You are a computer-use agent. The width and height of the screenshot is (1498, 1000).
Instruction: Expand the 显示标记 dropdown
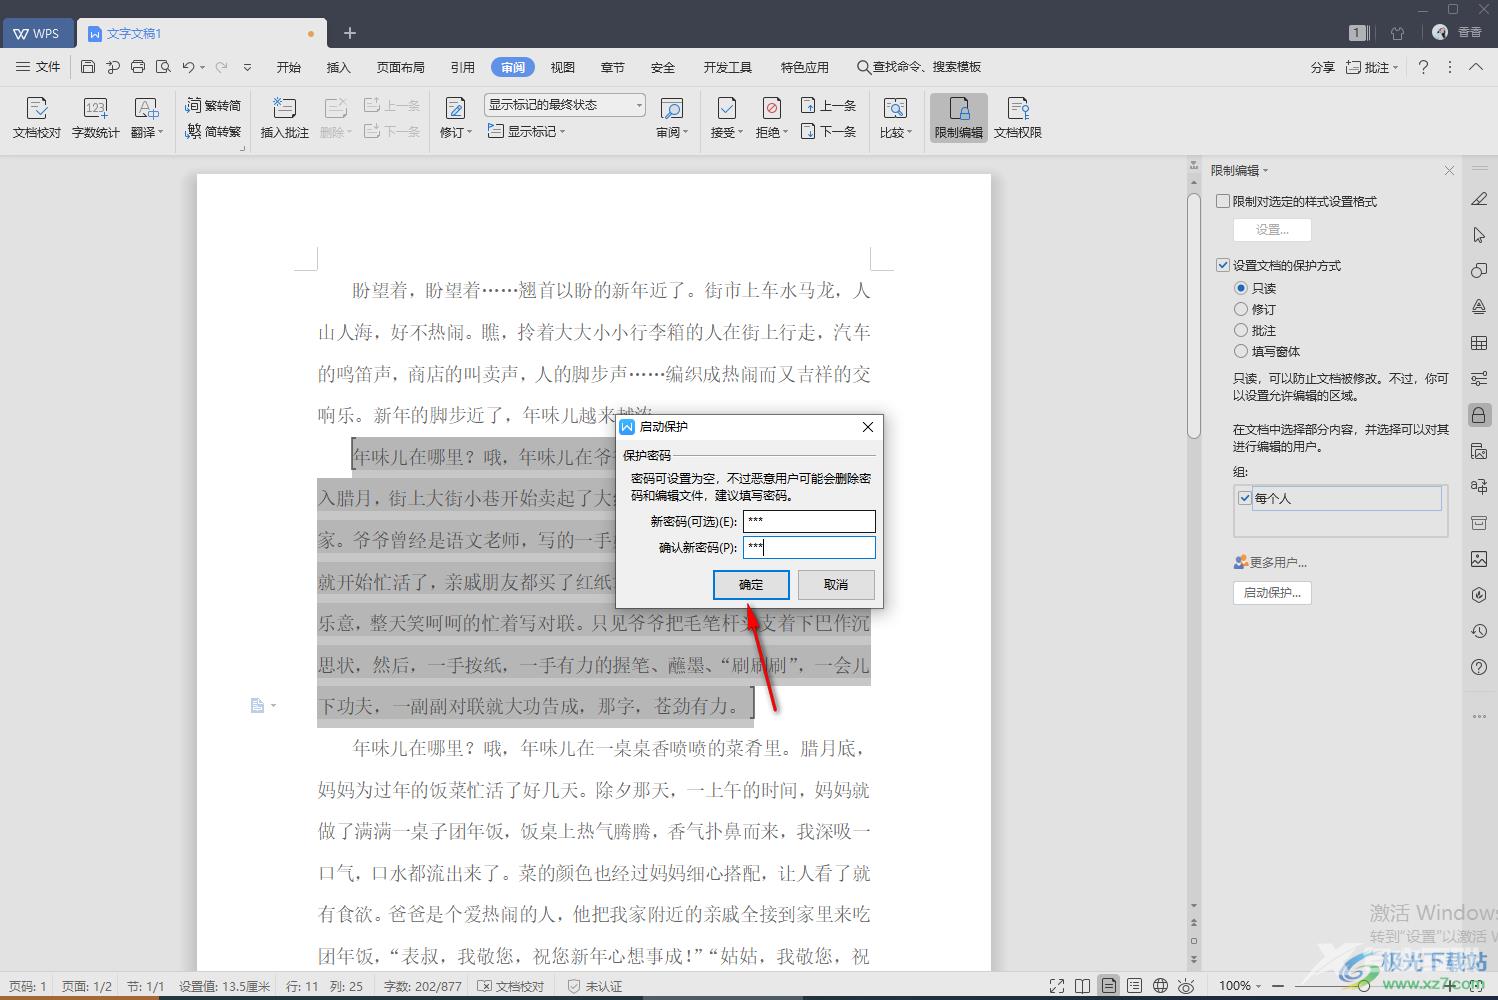point(527,131)
